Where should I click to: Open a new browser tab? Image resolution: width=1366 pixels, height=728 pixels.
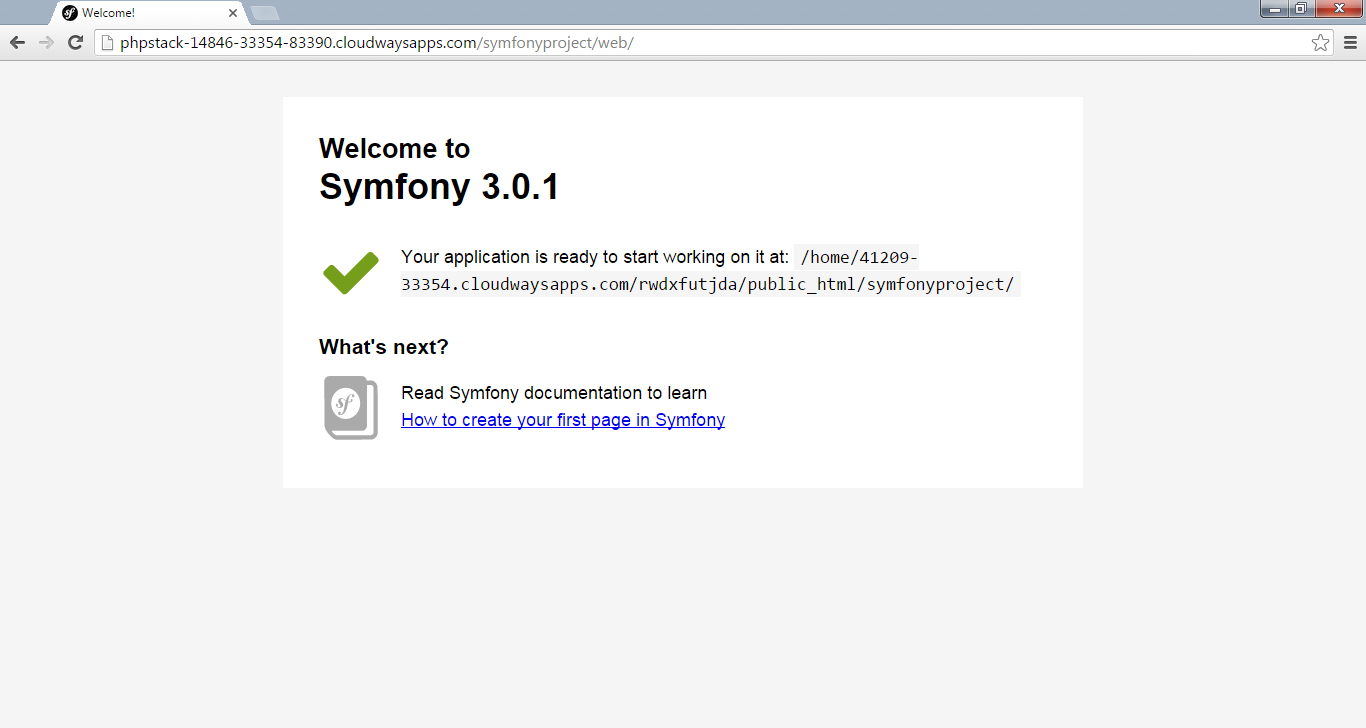(265, 13)
